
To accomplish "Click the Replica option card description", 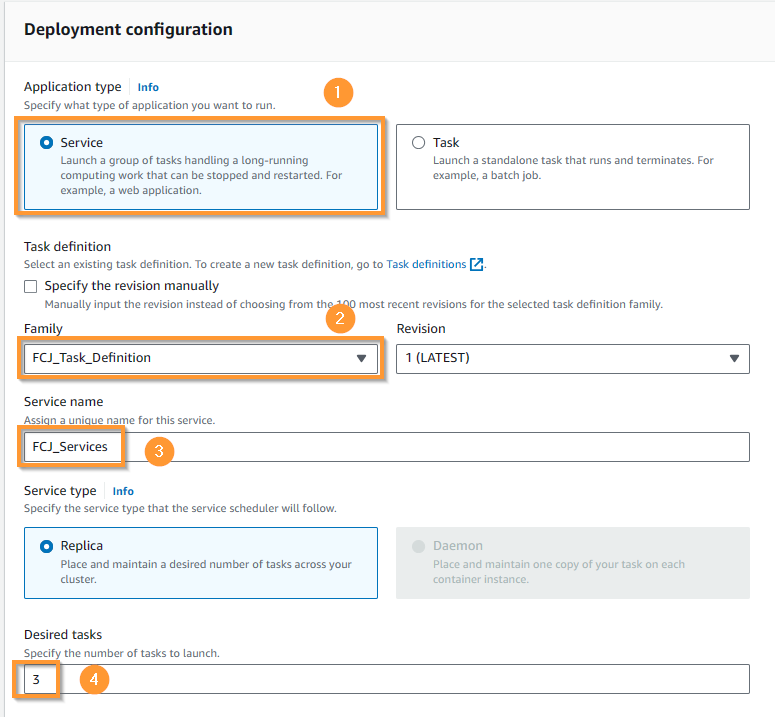I will (206, 572).
